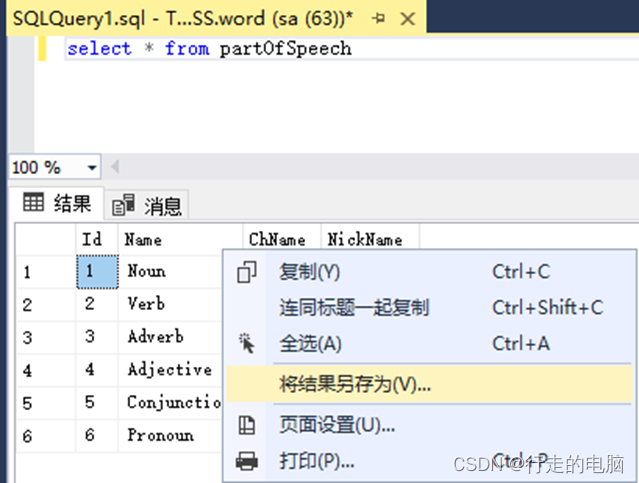Close the SQLQuery1.sql tab

pos(407,19)
